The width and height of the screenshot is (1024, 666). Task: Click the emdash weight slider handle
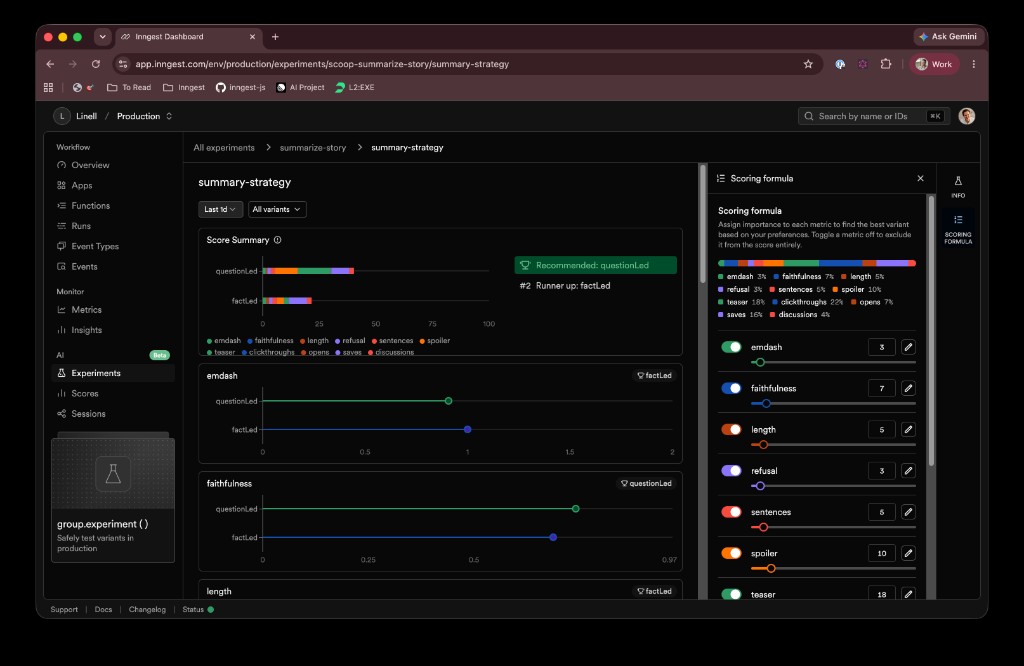[x=760, y=362]
